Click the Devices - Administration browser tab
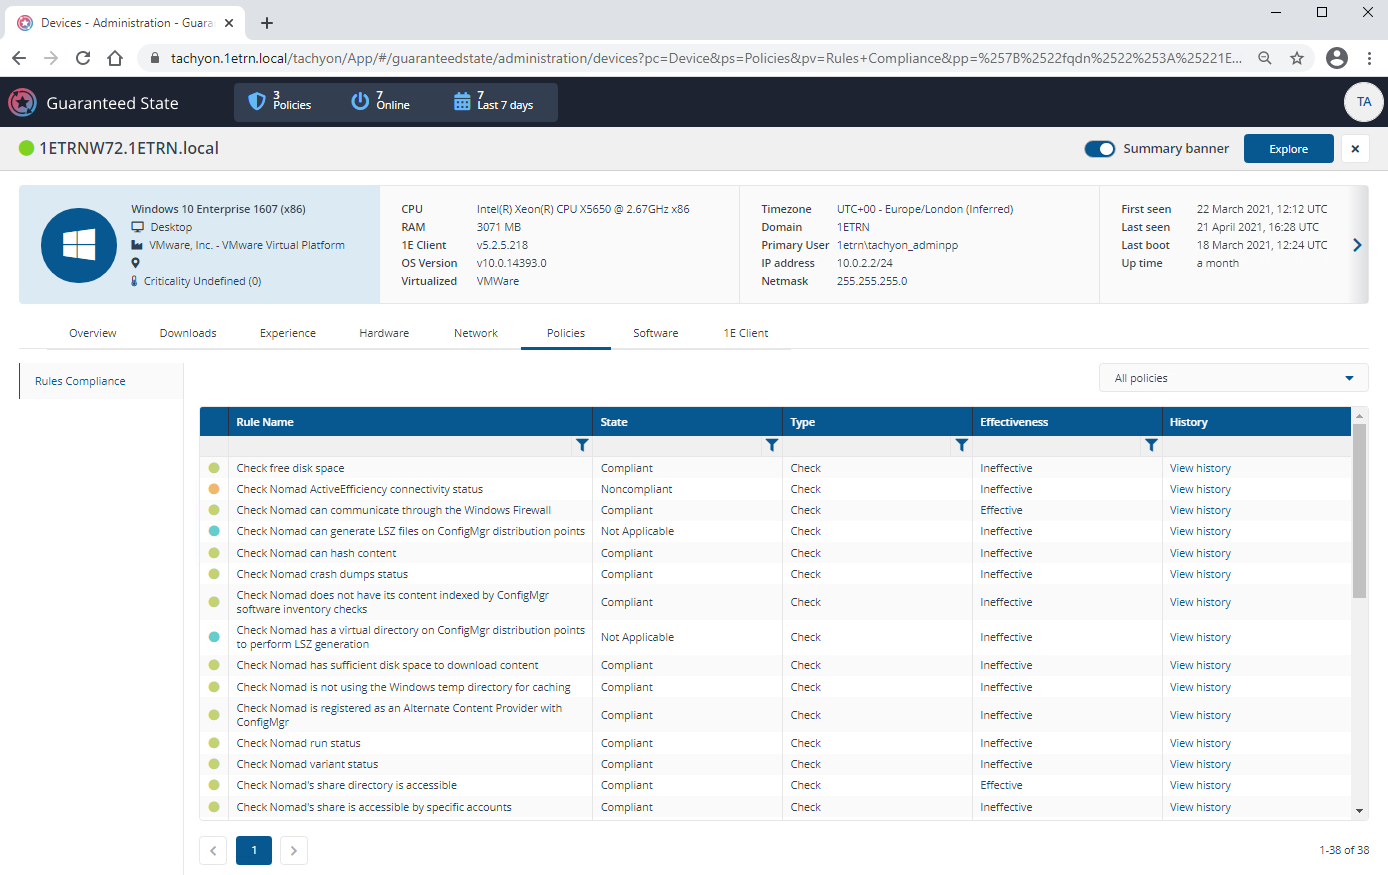This screenshot has height=875, width=1388. tap(126, 22)
